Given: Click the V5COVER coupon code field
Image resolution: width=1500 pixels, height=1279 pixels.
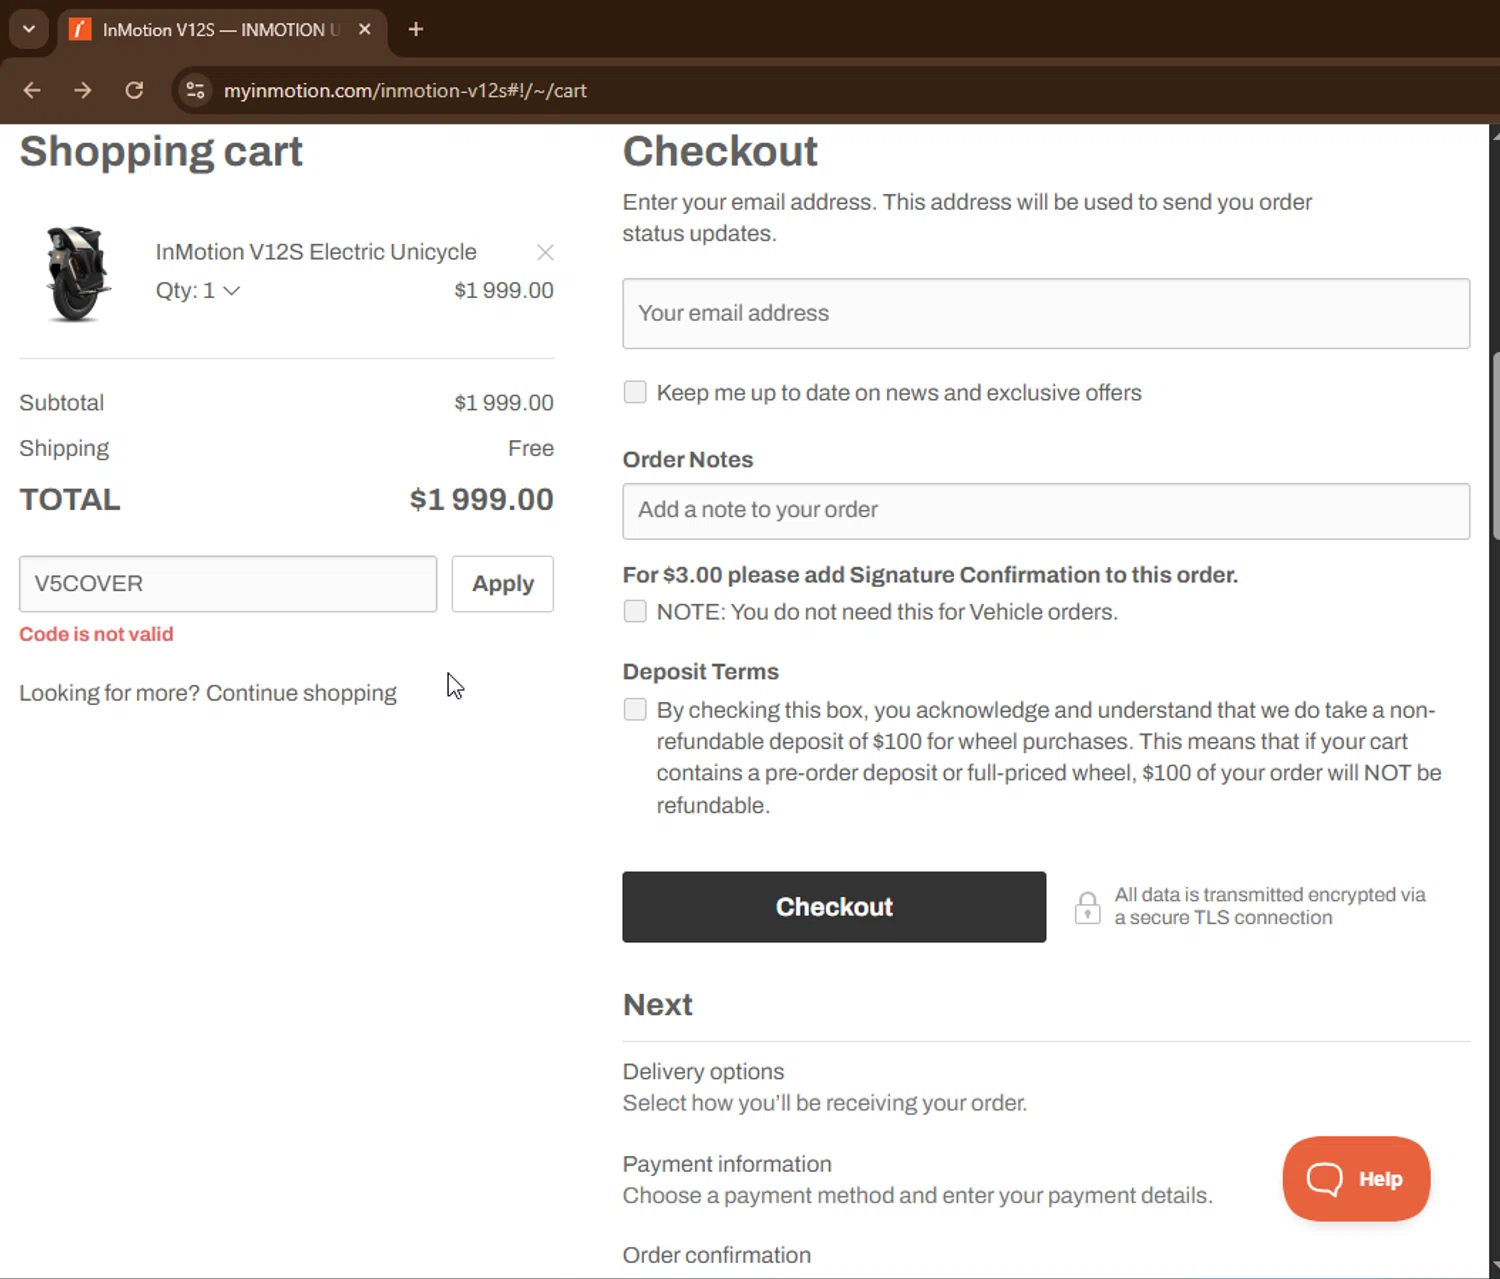Looking at the screenshot, I should click(228, 583).
